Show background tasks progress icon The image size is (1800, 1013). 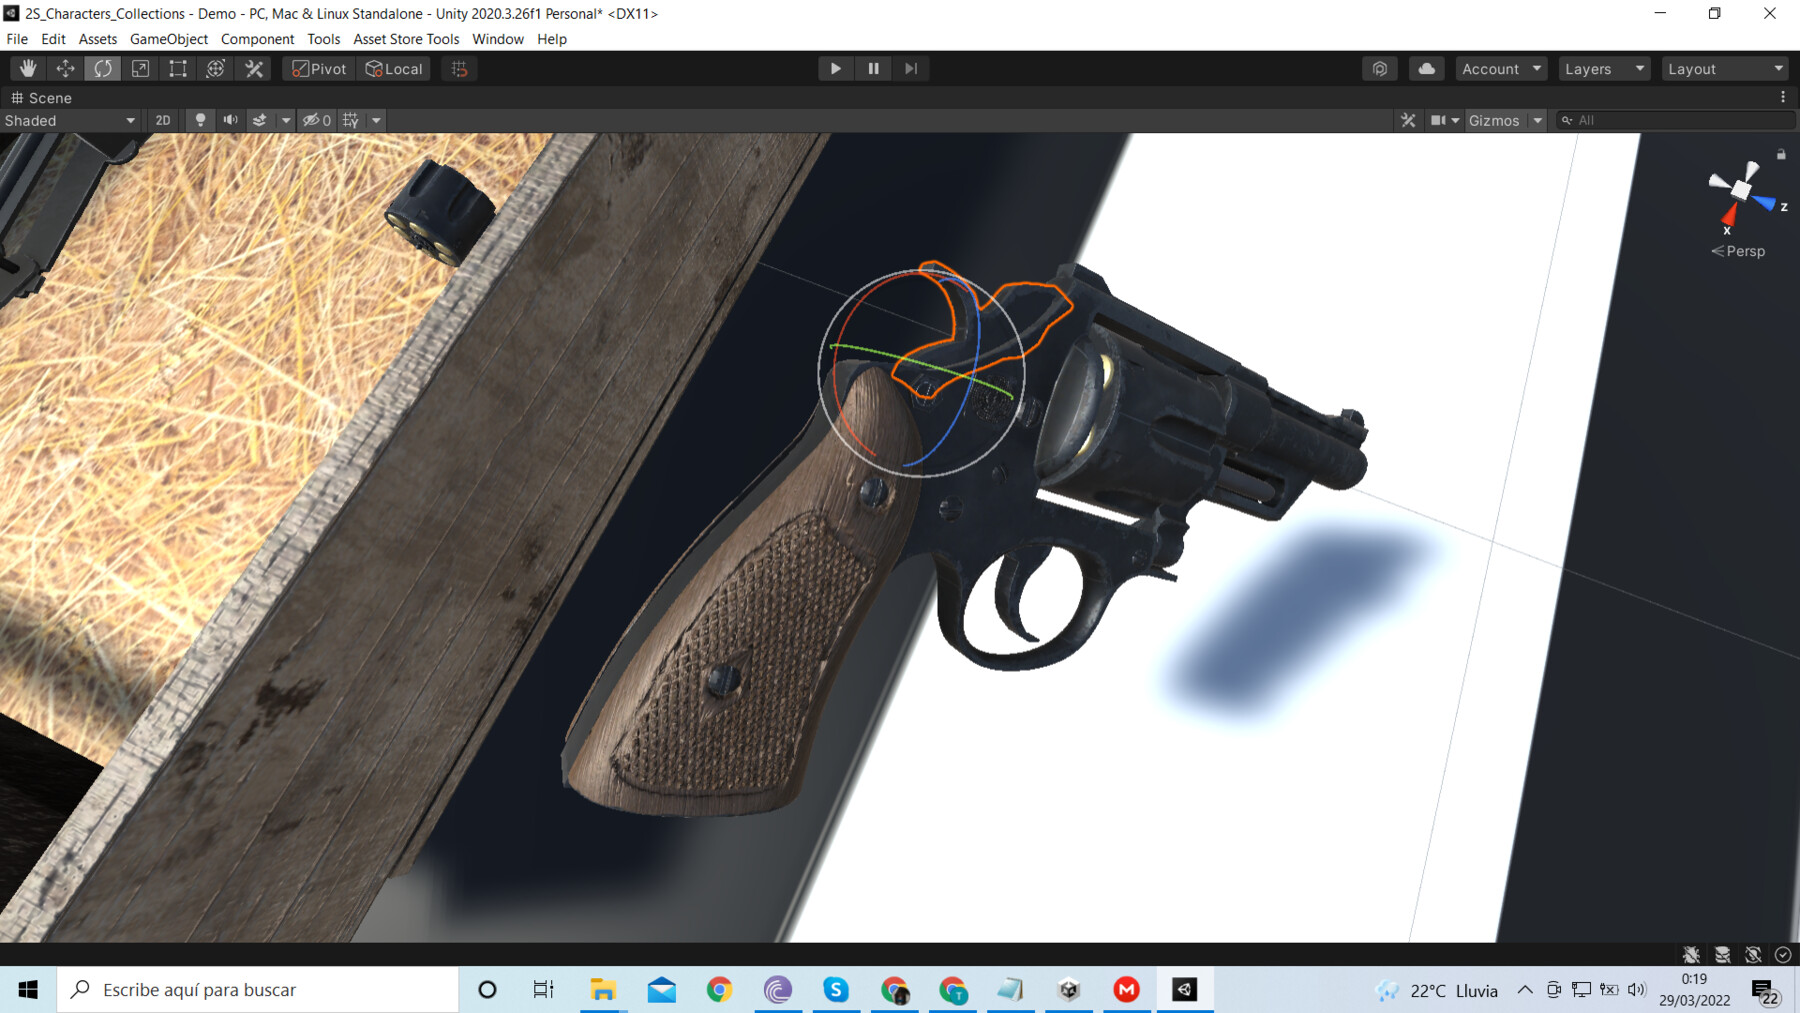point(1783,955)
